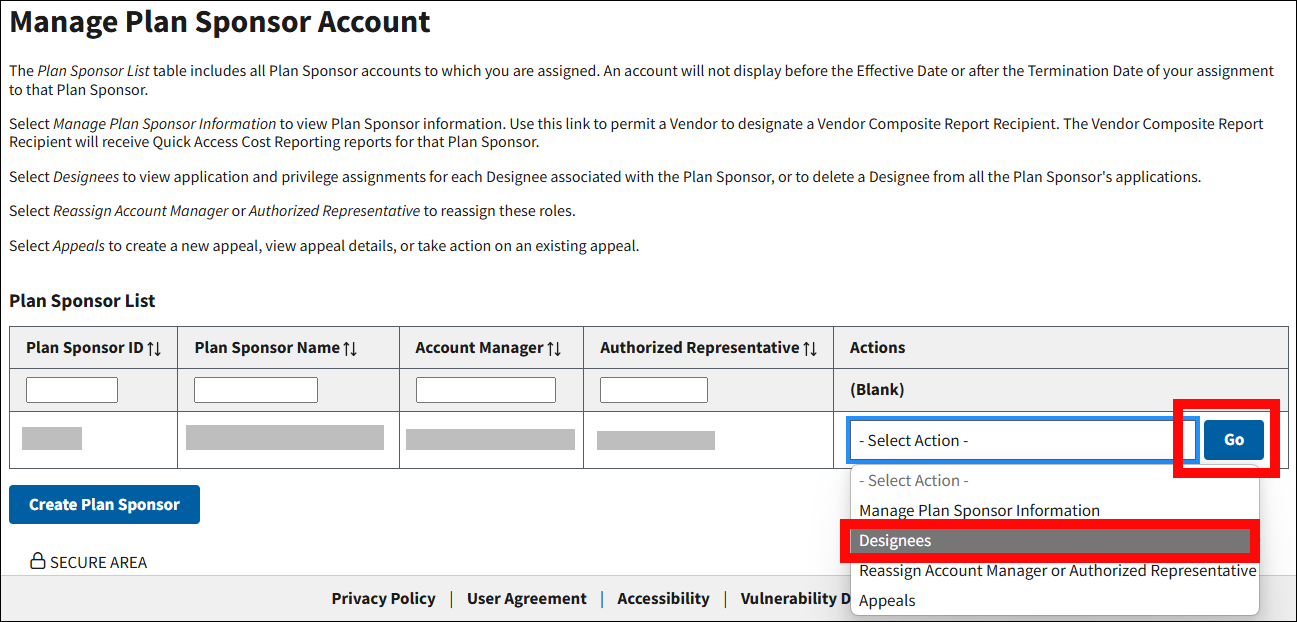The height and width of the screenshot is (622, 1297).
Task: Click the Create Plan Sponsor button
Action: (x=104, y=505)
